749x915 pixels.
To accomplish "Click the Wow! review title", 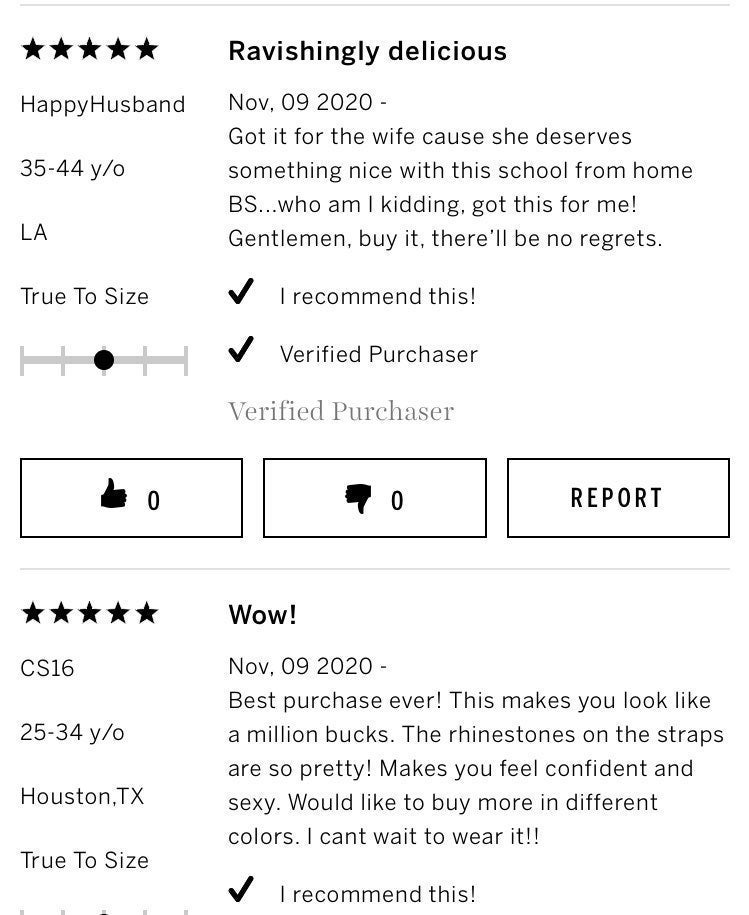I will pyautogui.click(x=262, y=614).
